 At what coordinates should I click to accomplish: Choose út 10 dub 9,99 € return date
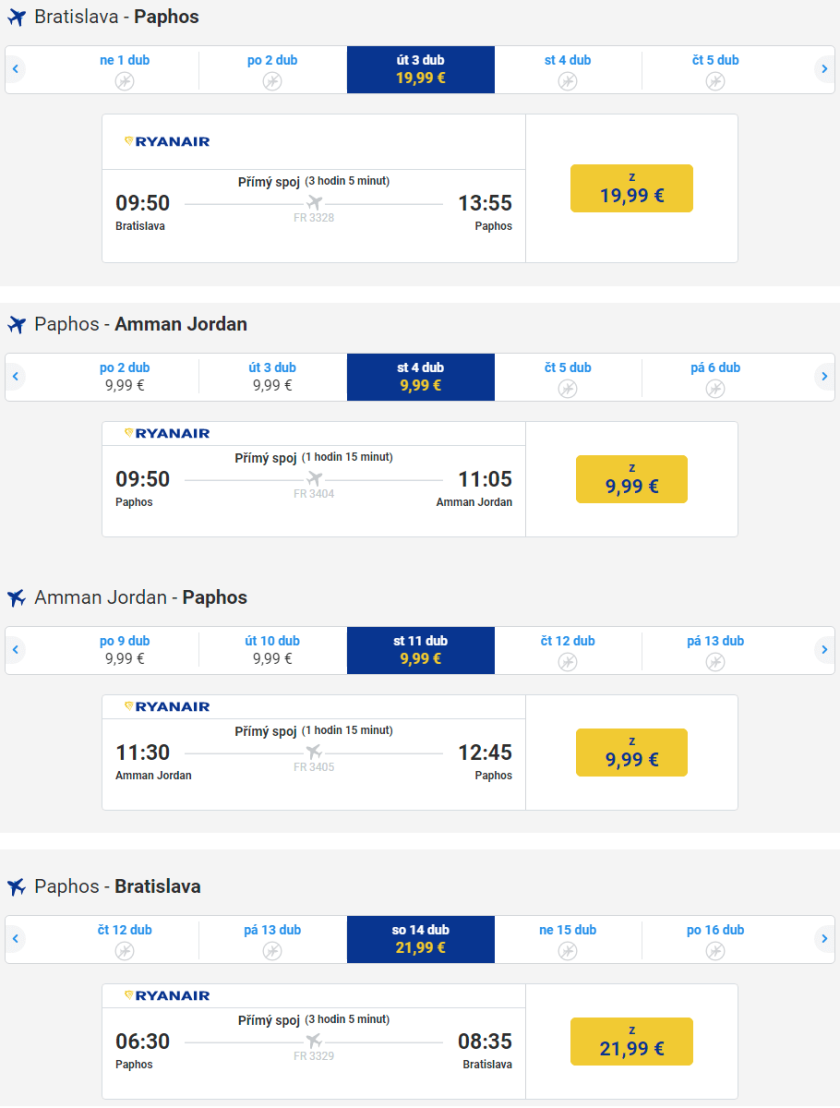pyautogui.click(x=272, y=650)
